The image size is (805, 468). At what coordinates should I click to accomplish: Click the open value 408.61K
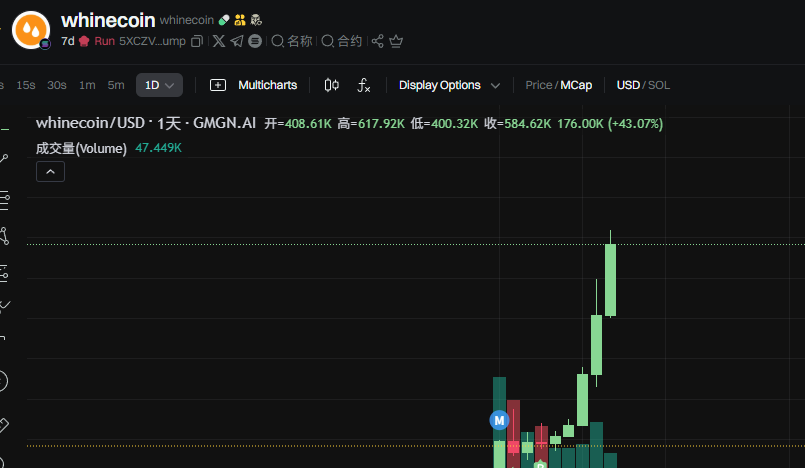(308, 124)
